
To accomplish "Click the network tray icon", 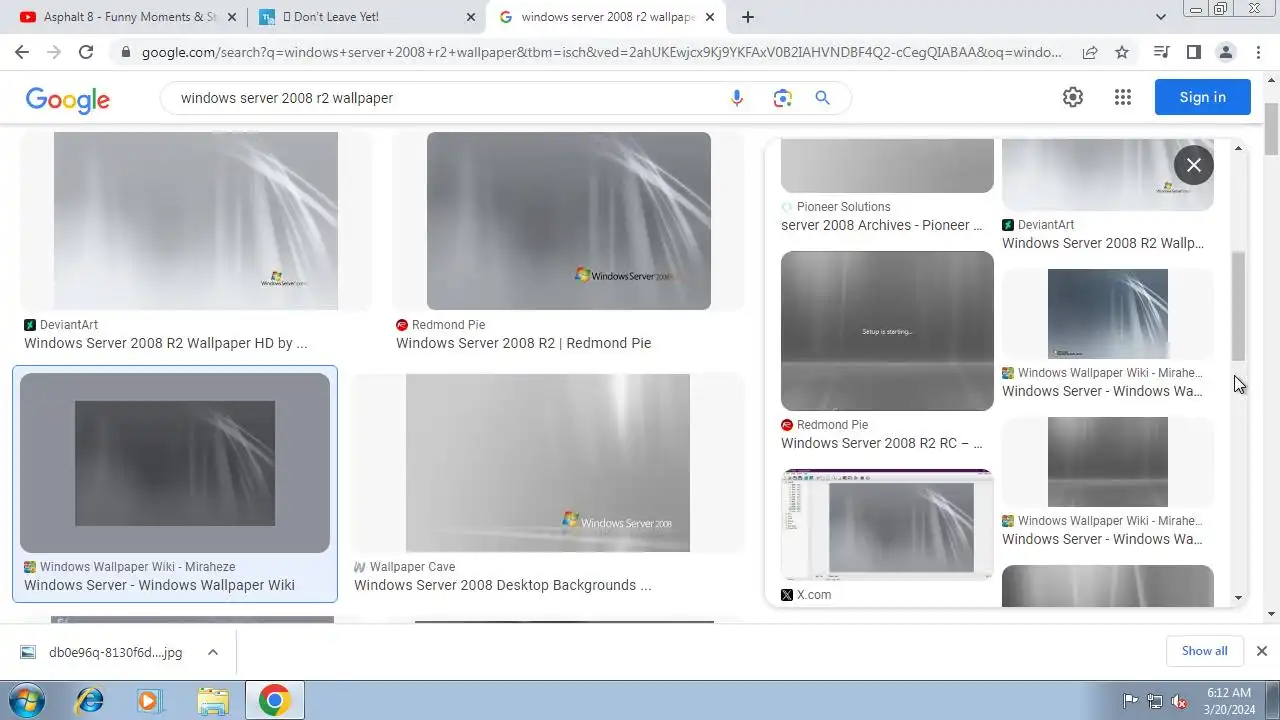I will point(1155,701).
